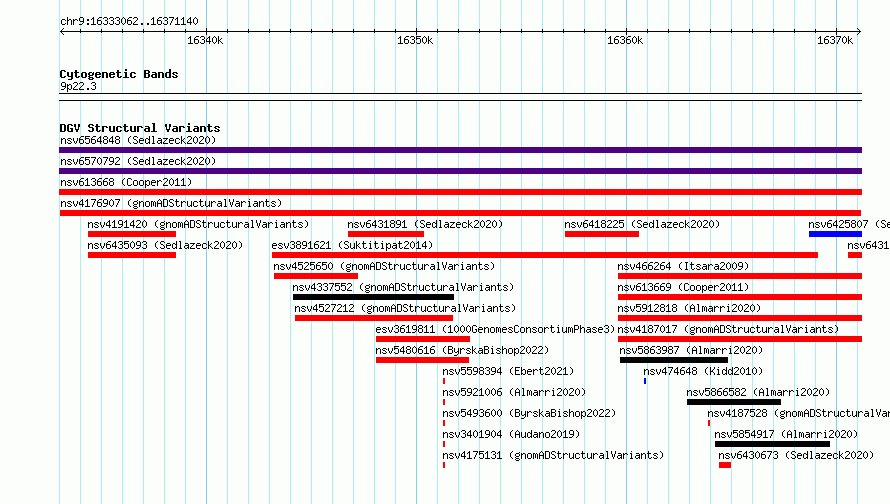Select the red nsv4525650 variant bar

(x=316, y=276)
